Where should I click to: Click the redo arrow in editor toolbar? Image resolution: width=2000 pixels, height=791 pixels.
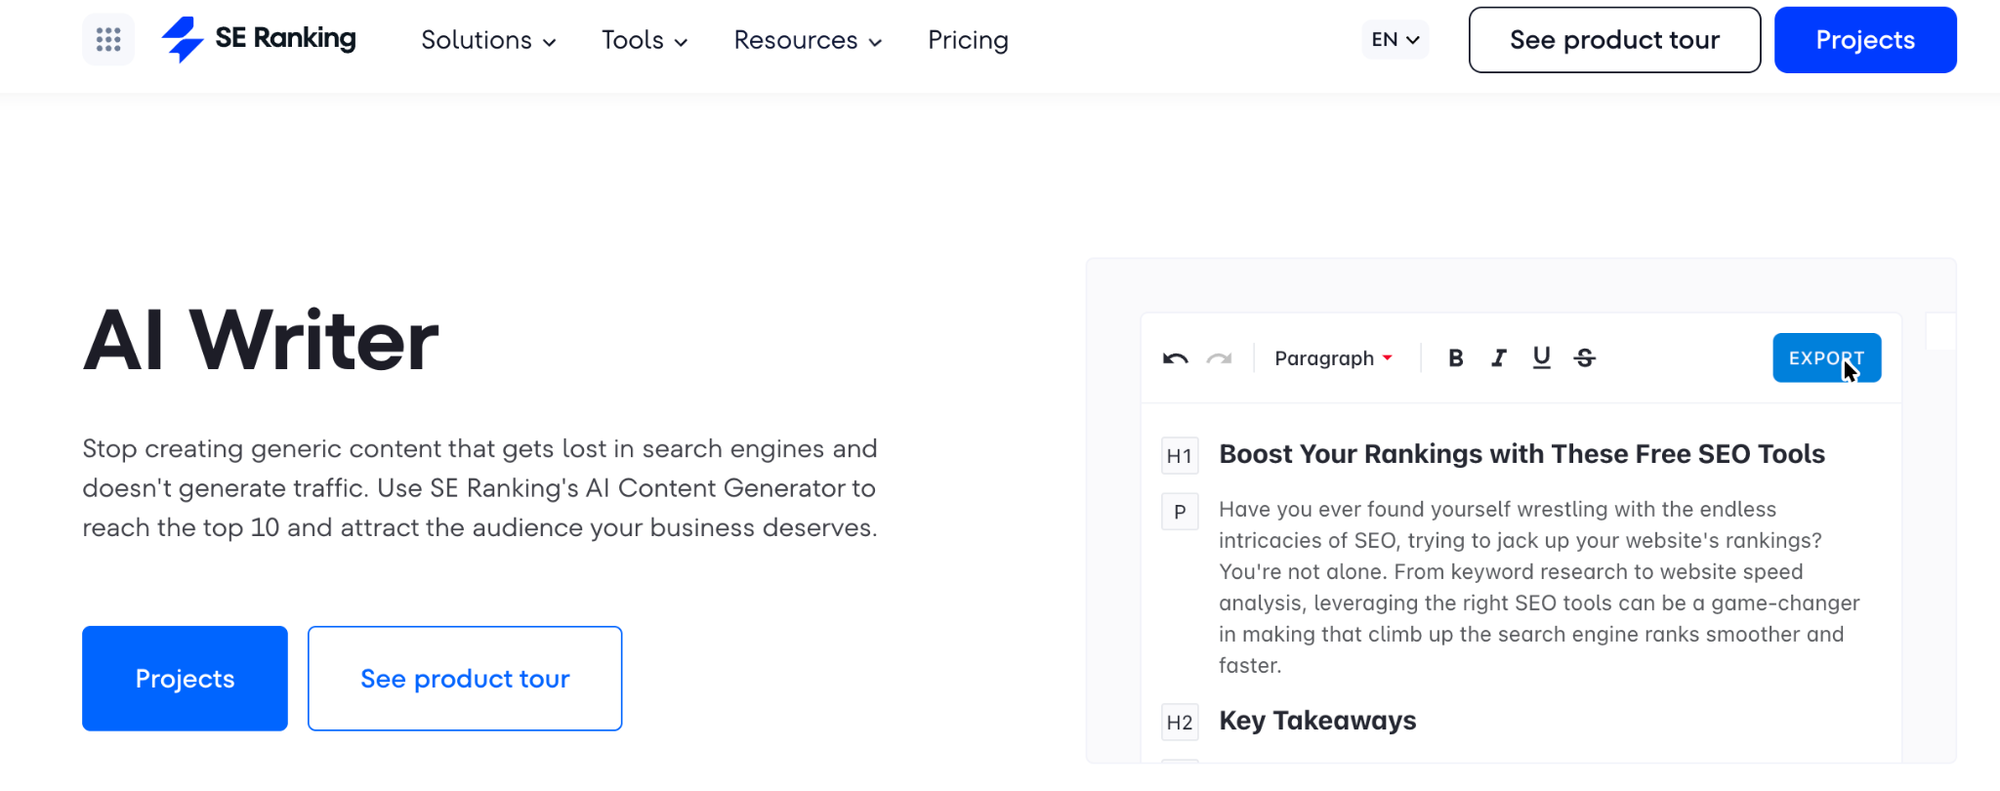point(1219,358)
